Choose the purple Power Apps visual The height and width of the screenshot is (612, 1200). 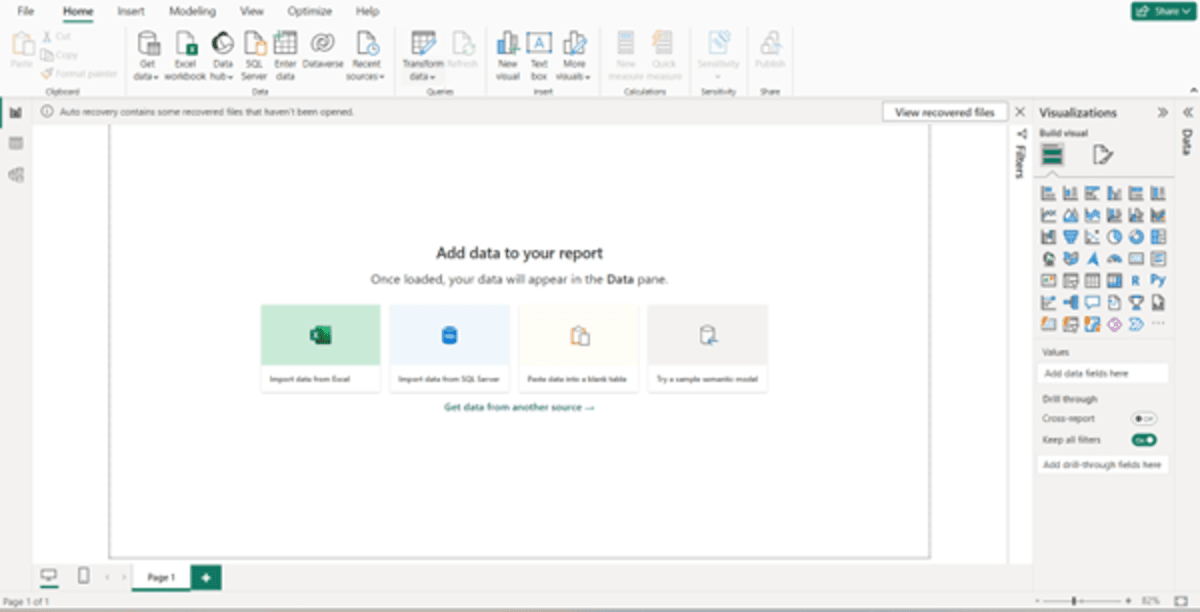(x=1114, y=324)
